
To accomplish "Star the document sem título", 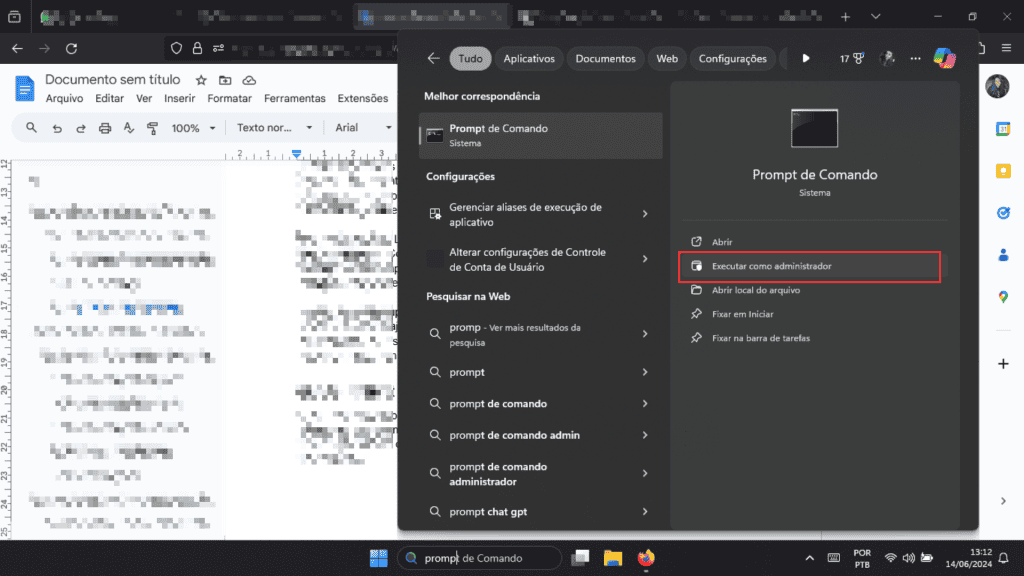I will coord(201,80).
